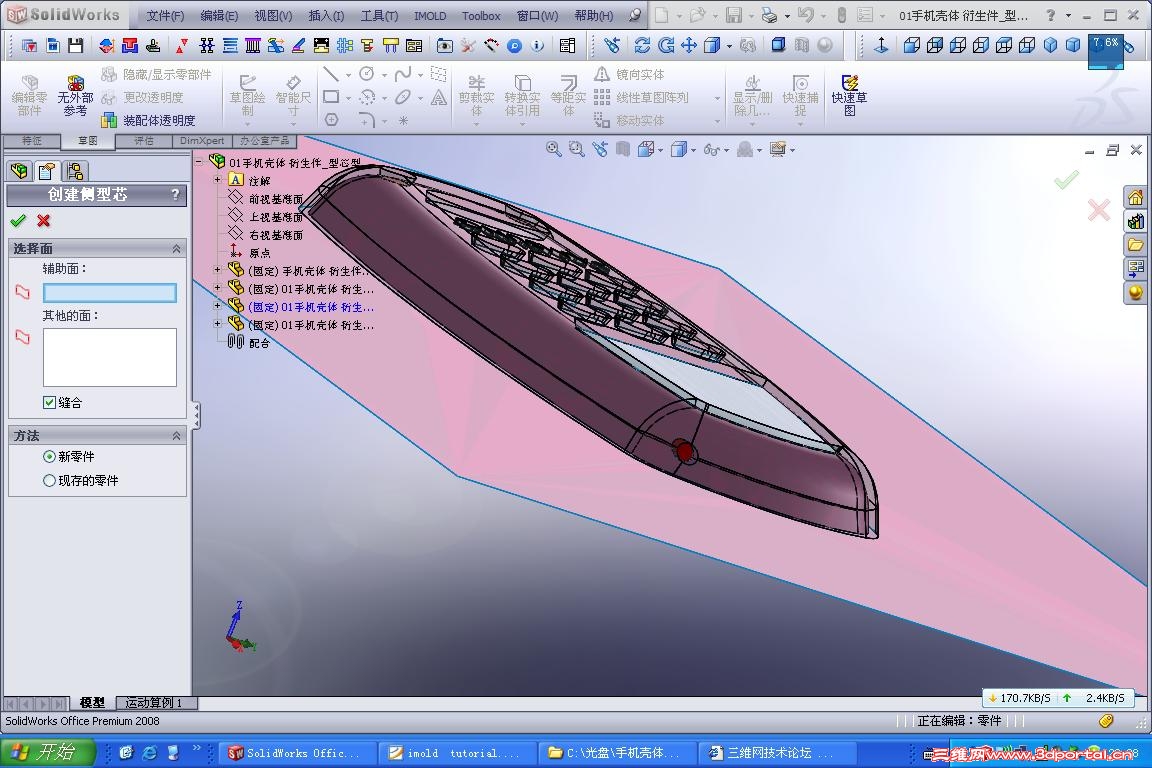Click the red X cancel in property manager
1152x768 pixels.
pos(43,220)
